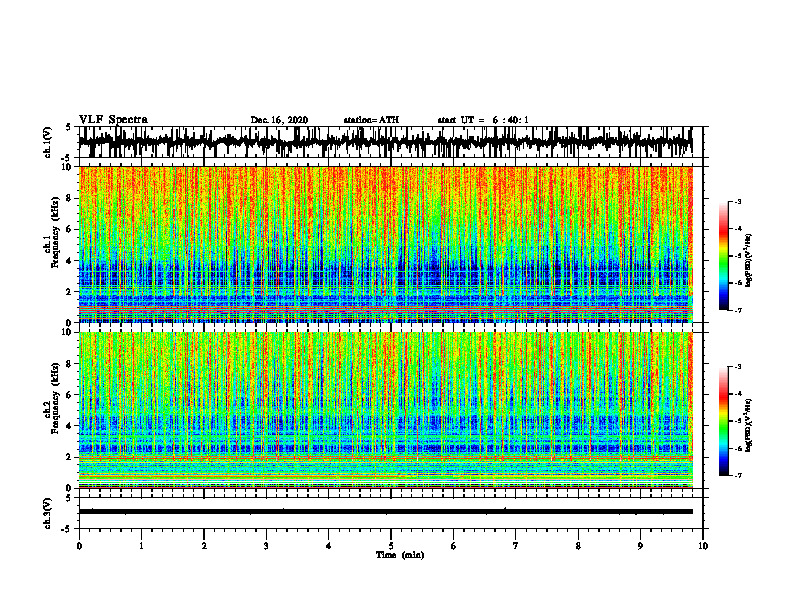
Task: Click the "2" tick on the time axis
Action: click(204, 546)
